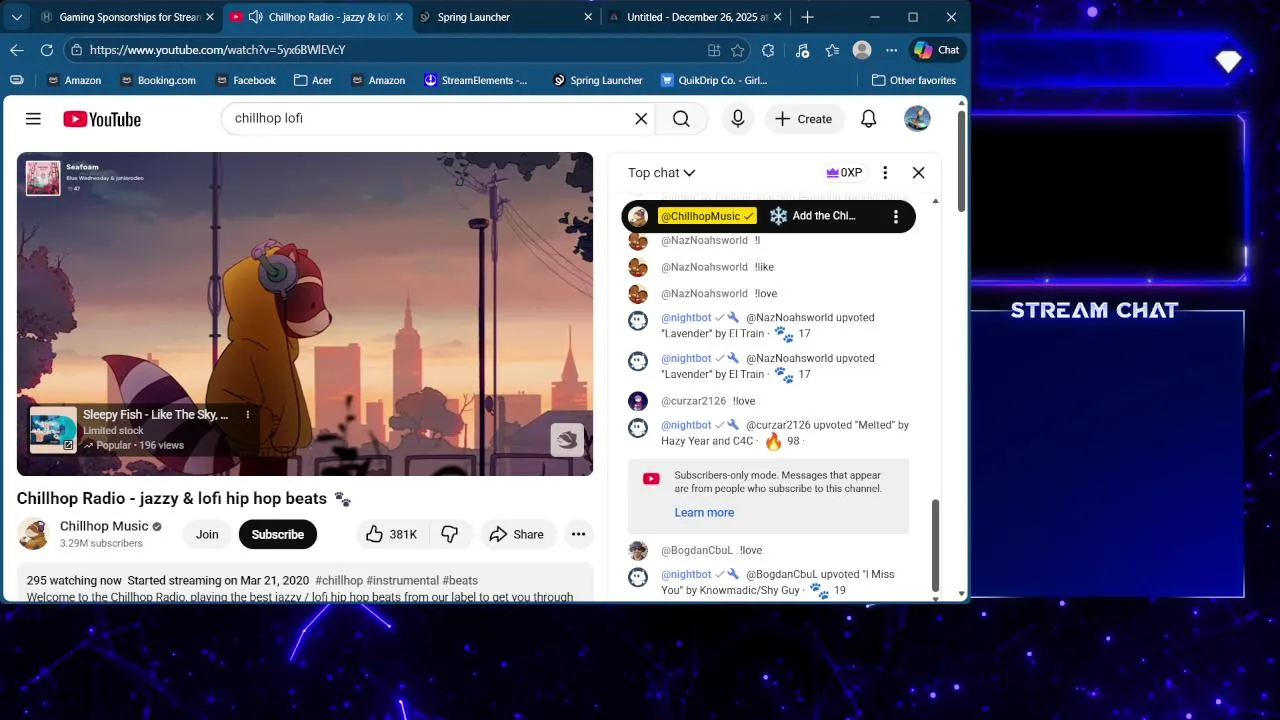Close the live chat panel
The width and height of the screenshot is (1280, 720).
click(x=919, y=172)
